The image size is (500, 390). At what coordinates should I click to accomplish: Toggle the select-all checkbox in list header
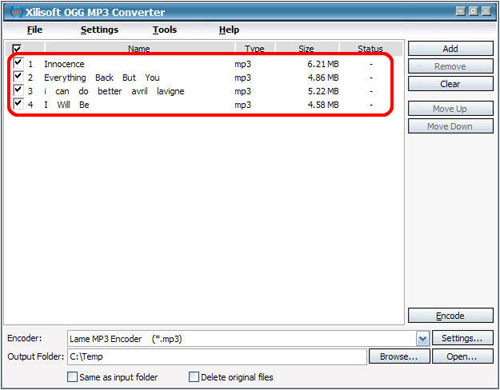(17, 49)
